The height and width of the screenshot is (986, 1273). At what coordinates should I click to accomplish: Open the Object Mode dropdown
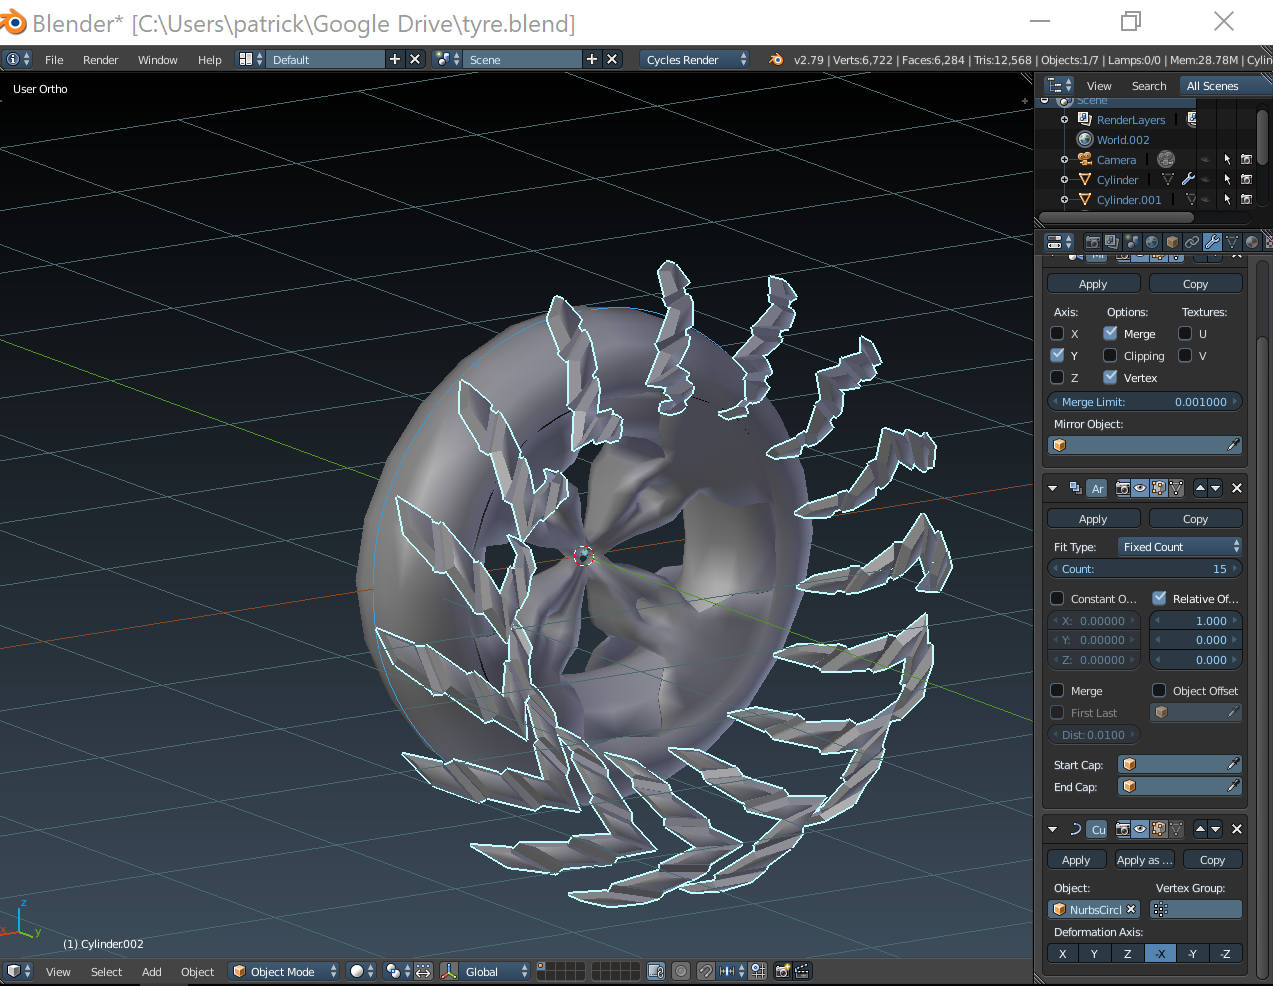[x=284, y=971]
